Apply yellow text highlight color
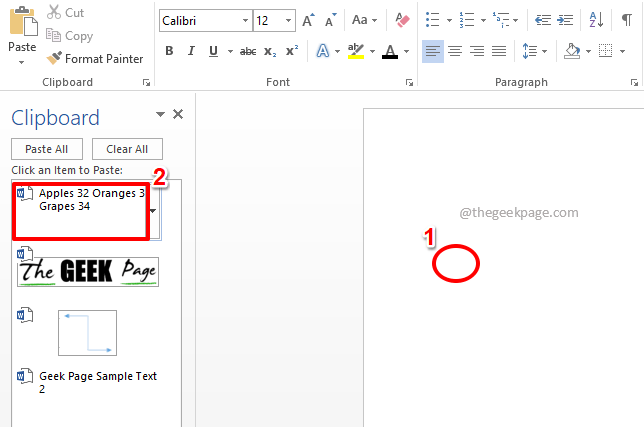 tap(354, 51)
